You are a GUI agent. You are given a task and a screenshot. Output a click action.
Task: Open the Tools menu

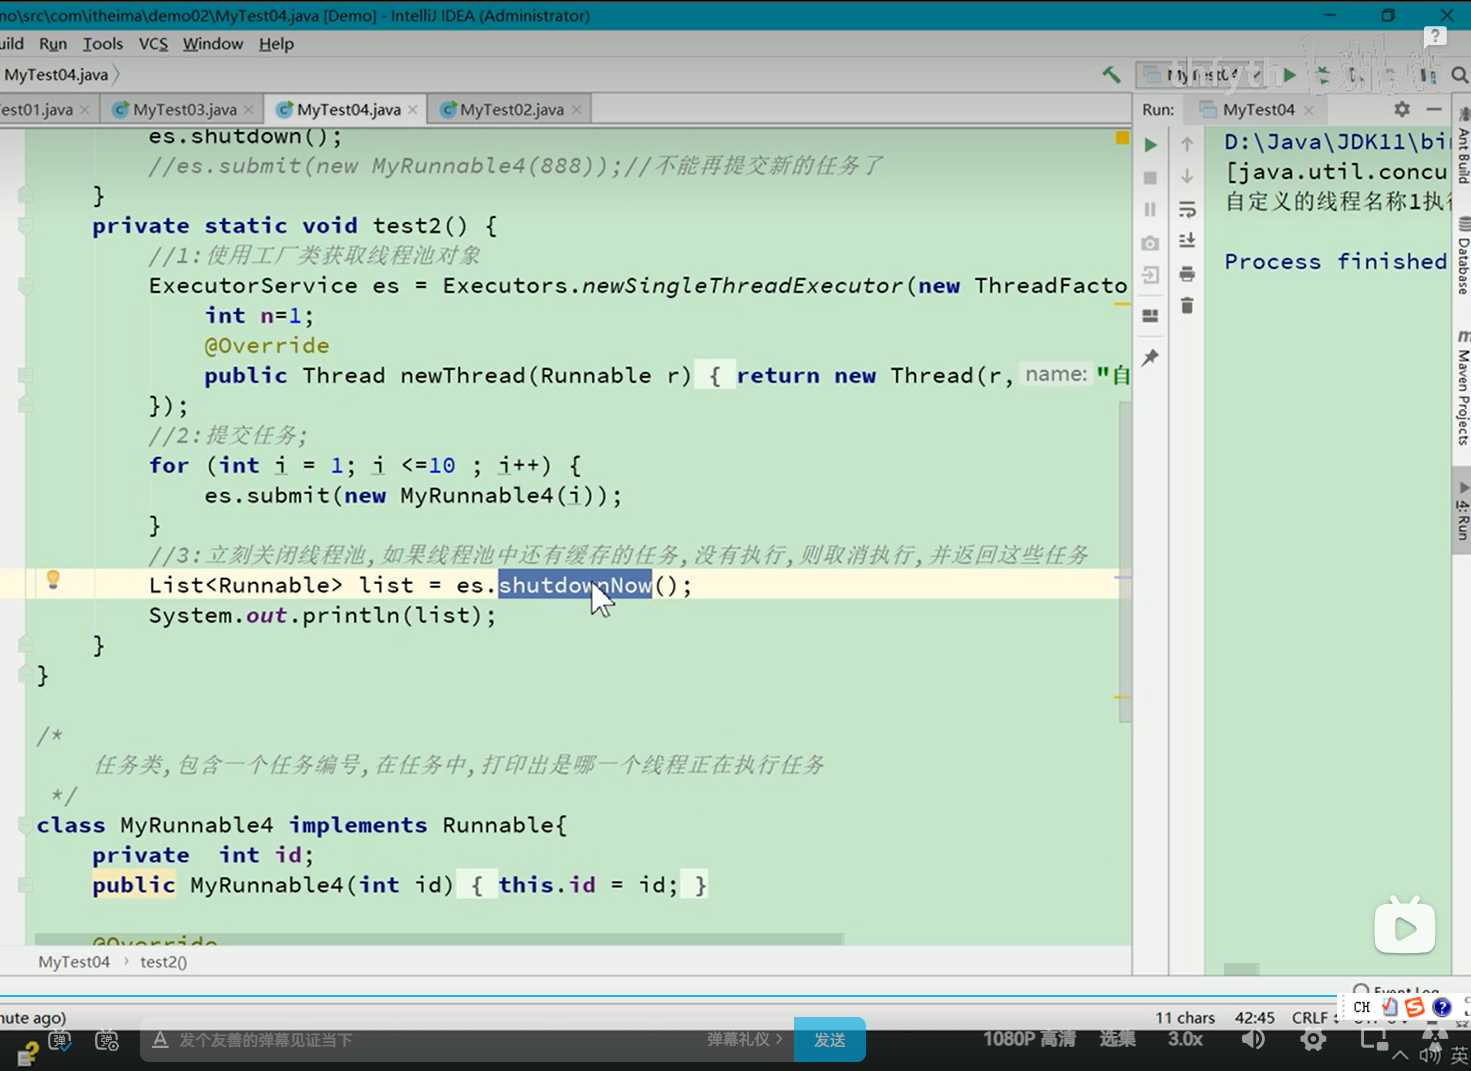(x=102, y=44)
